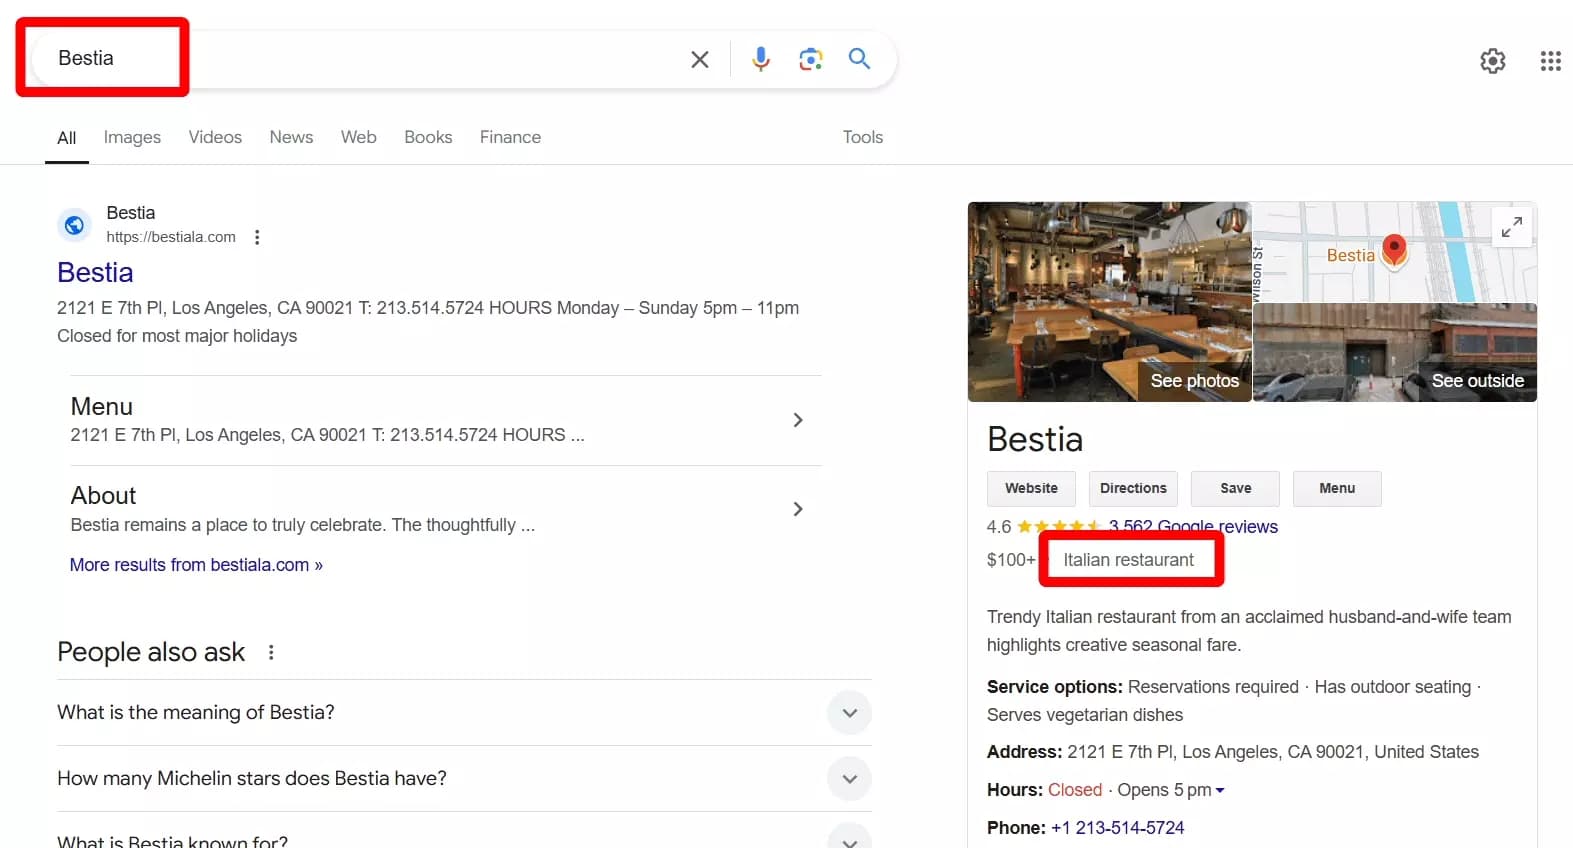Expand 'What is the meaning of Bestia?'
This screenshot has height=848, width=1573.
click(464, 713)
